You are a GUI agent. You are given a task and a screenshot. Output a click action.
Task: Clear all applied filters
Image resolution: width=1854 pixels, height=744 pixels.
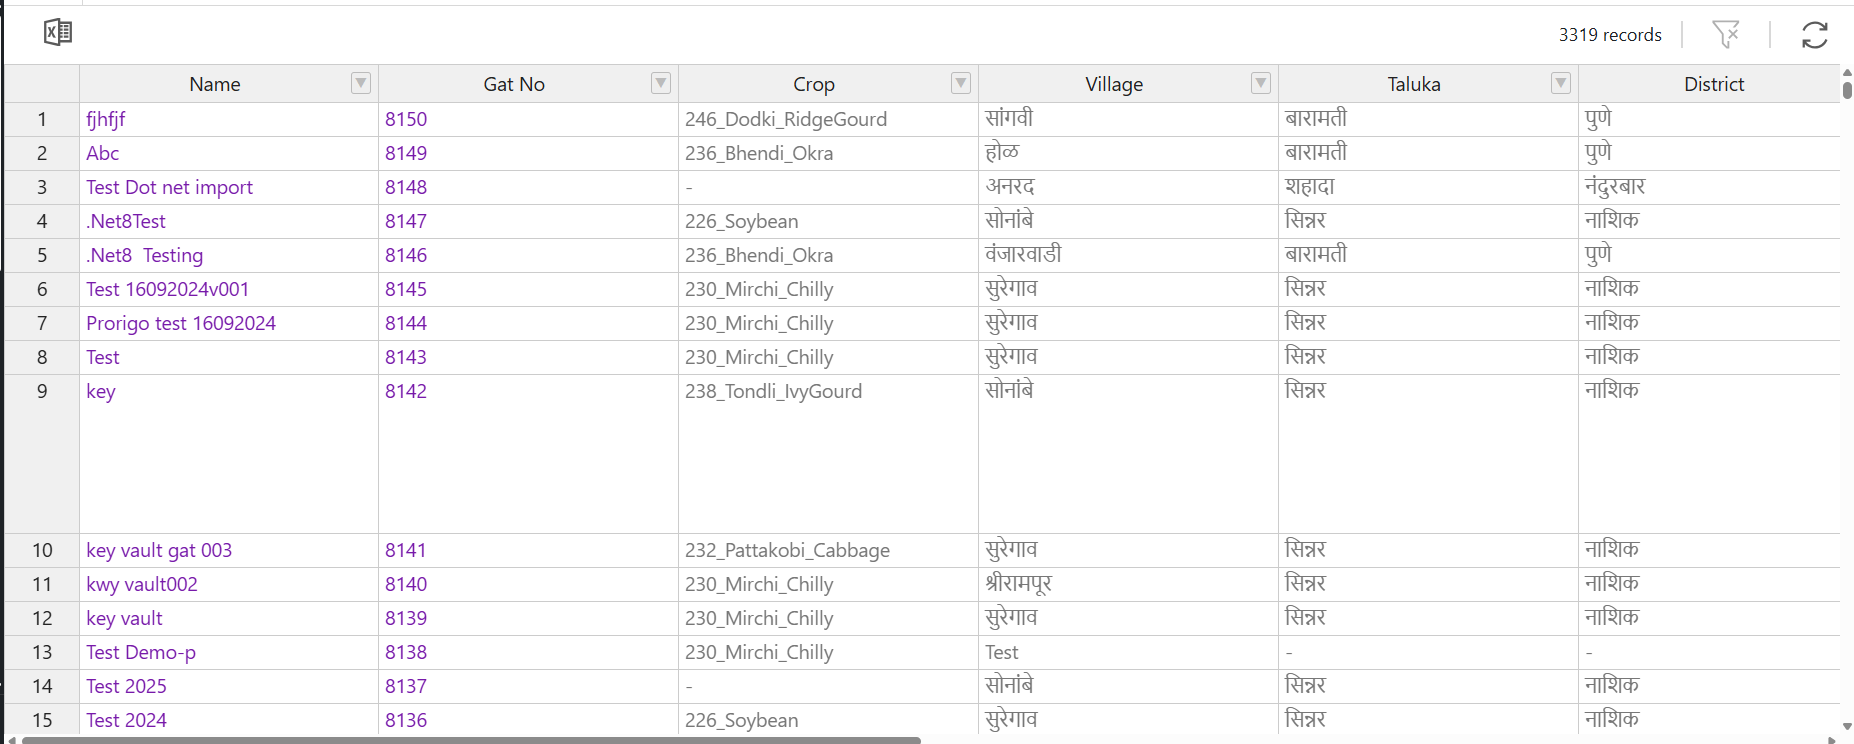(1726, 34)
